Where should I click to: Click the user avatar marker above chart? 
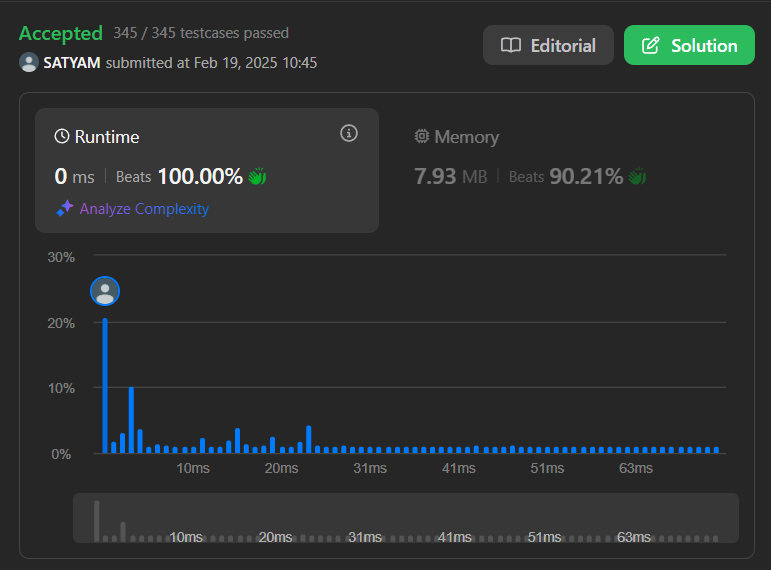(105, 291)
